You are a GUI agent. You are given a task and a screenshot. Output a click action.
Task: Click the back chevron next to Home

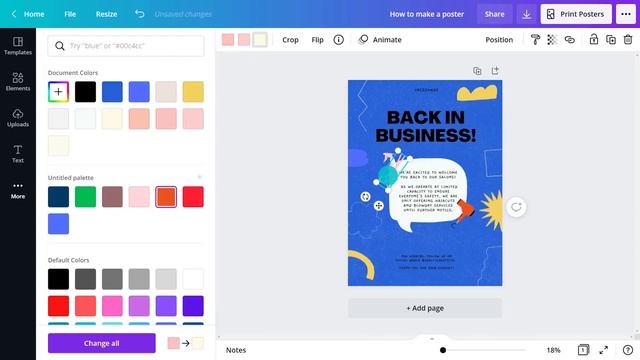tap(13, 14)
